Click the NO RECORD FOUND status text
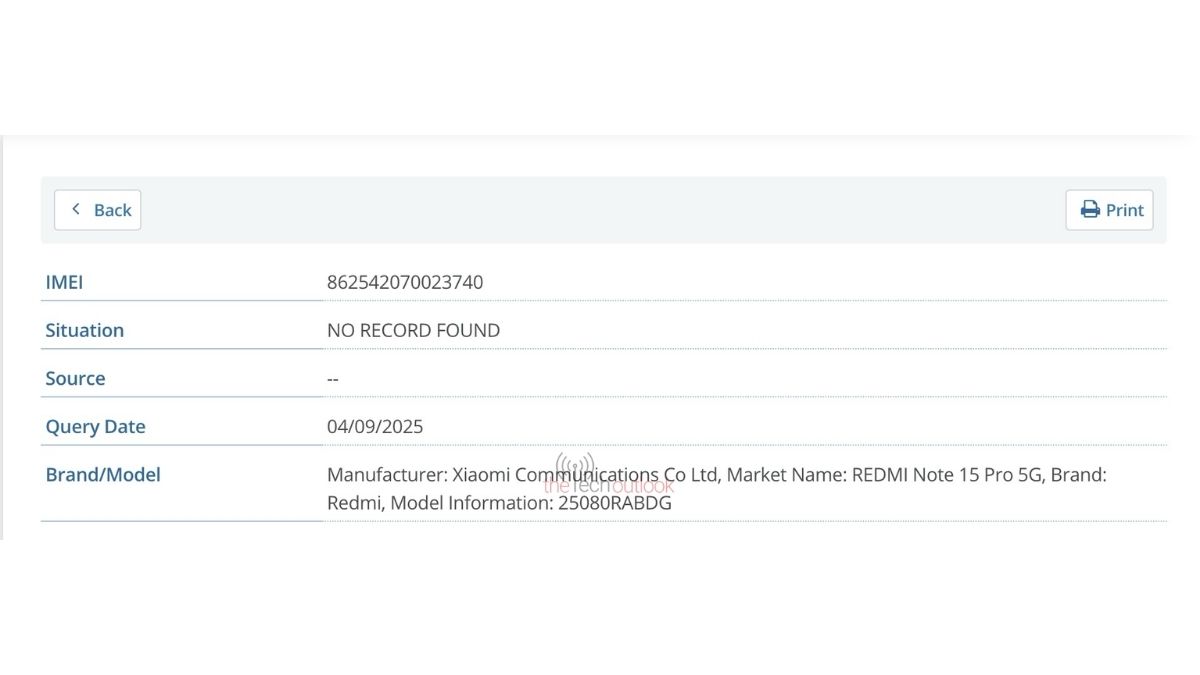The height and width of the screenshot is (675, 1200). 413,330
